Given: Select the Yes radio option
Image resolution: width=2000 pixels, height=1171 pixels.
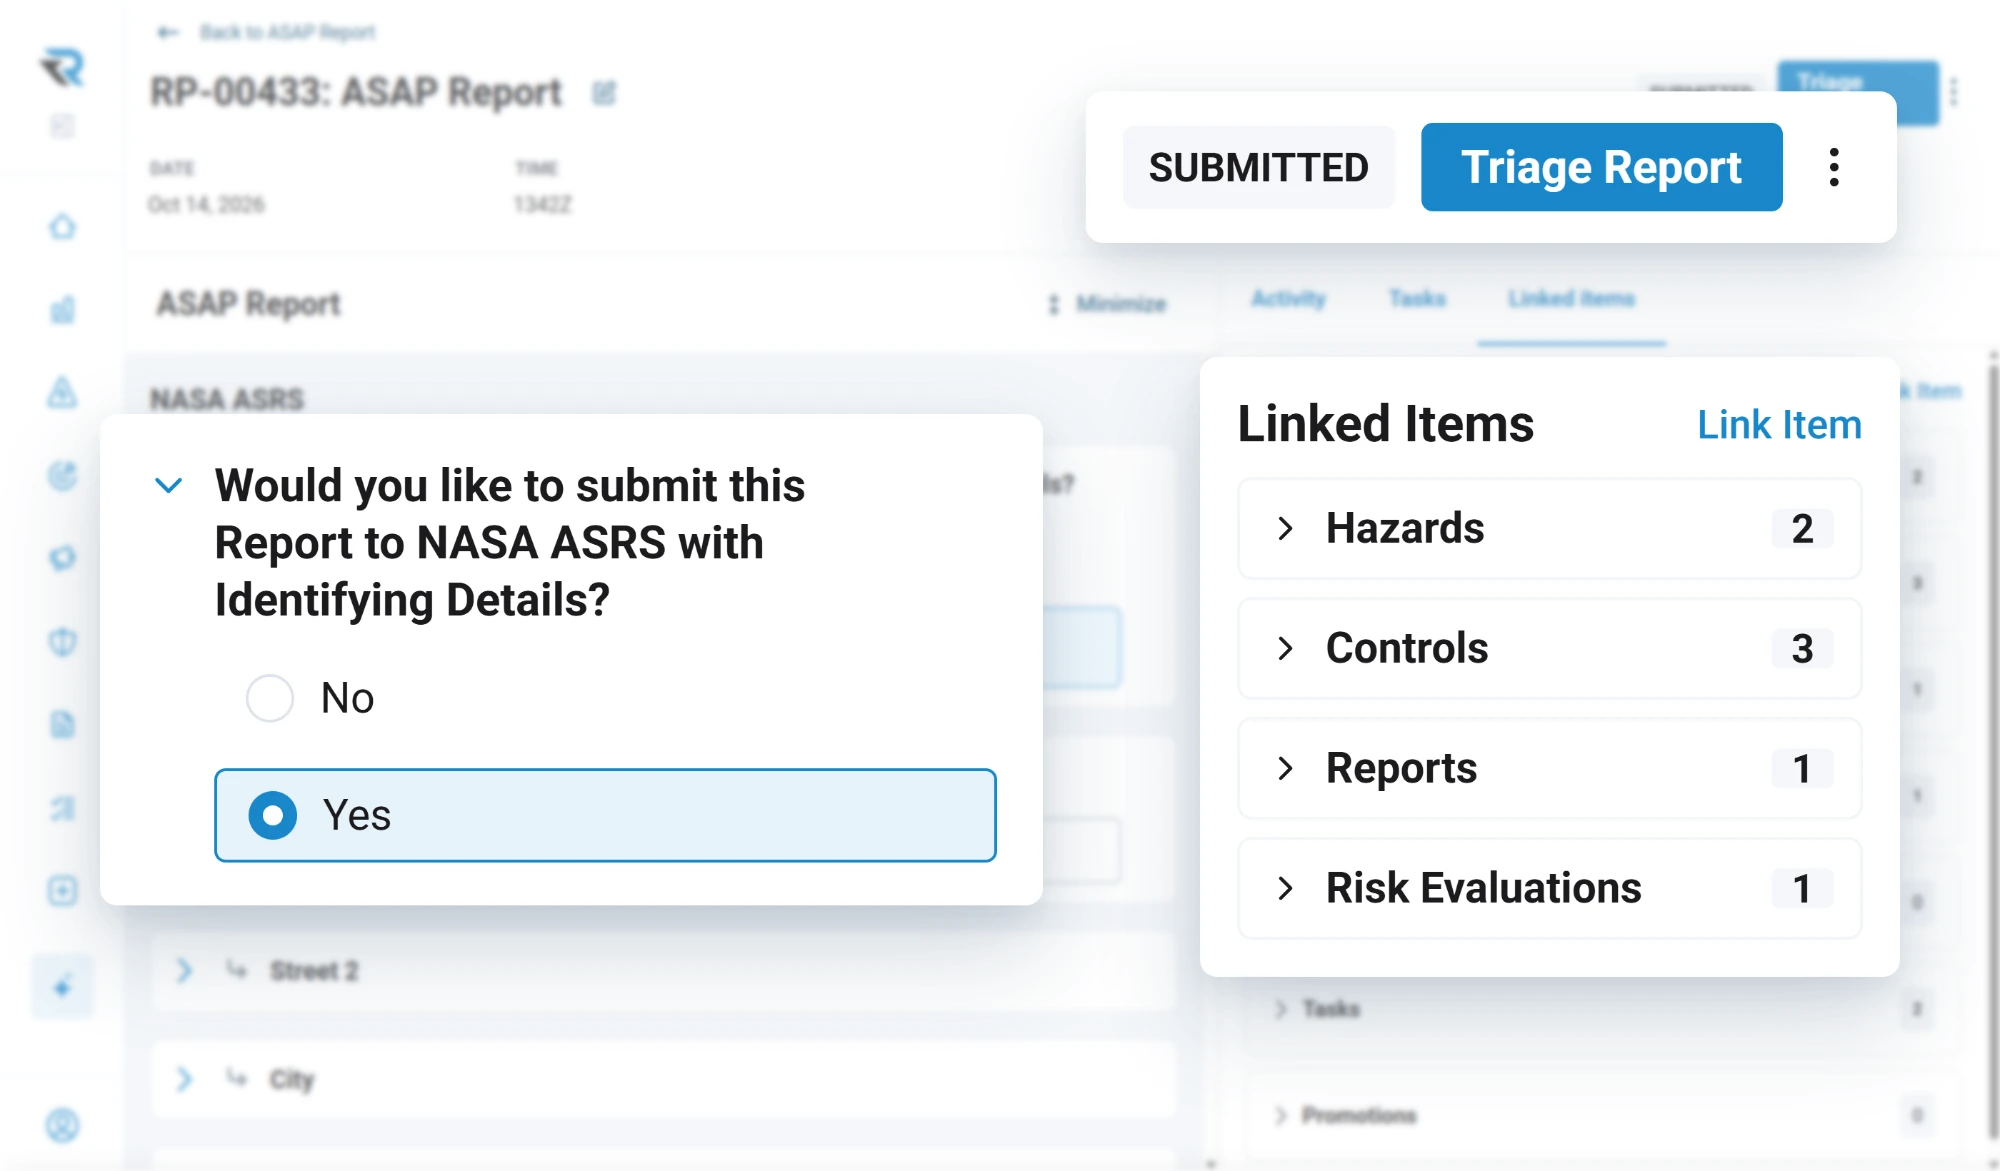Looking at the screenshot, I should pyautogui.click(x=605, y=815).
